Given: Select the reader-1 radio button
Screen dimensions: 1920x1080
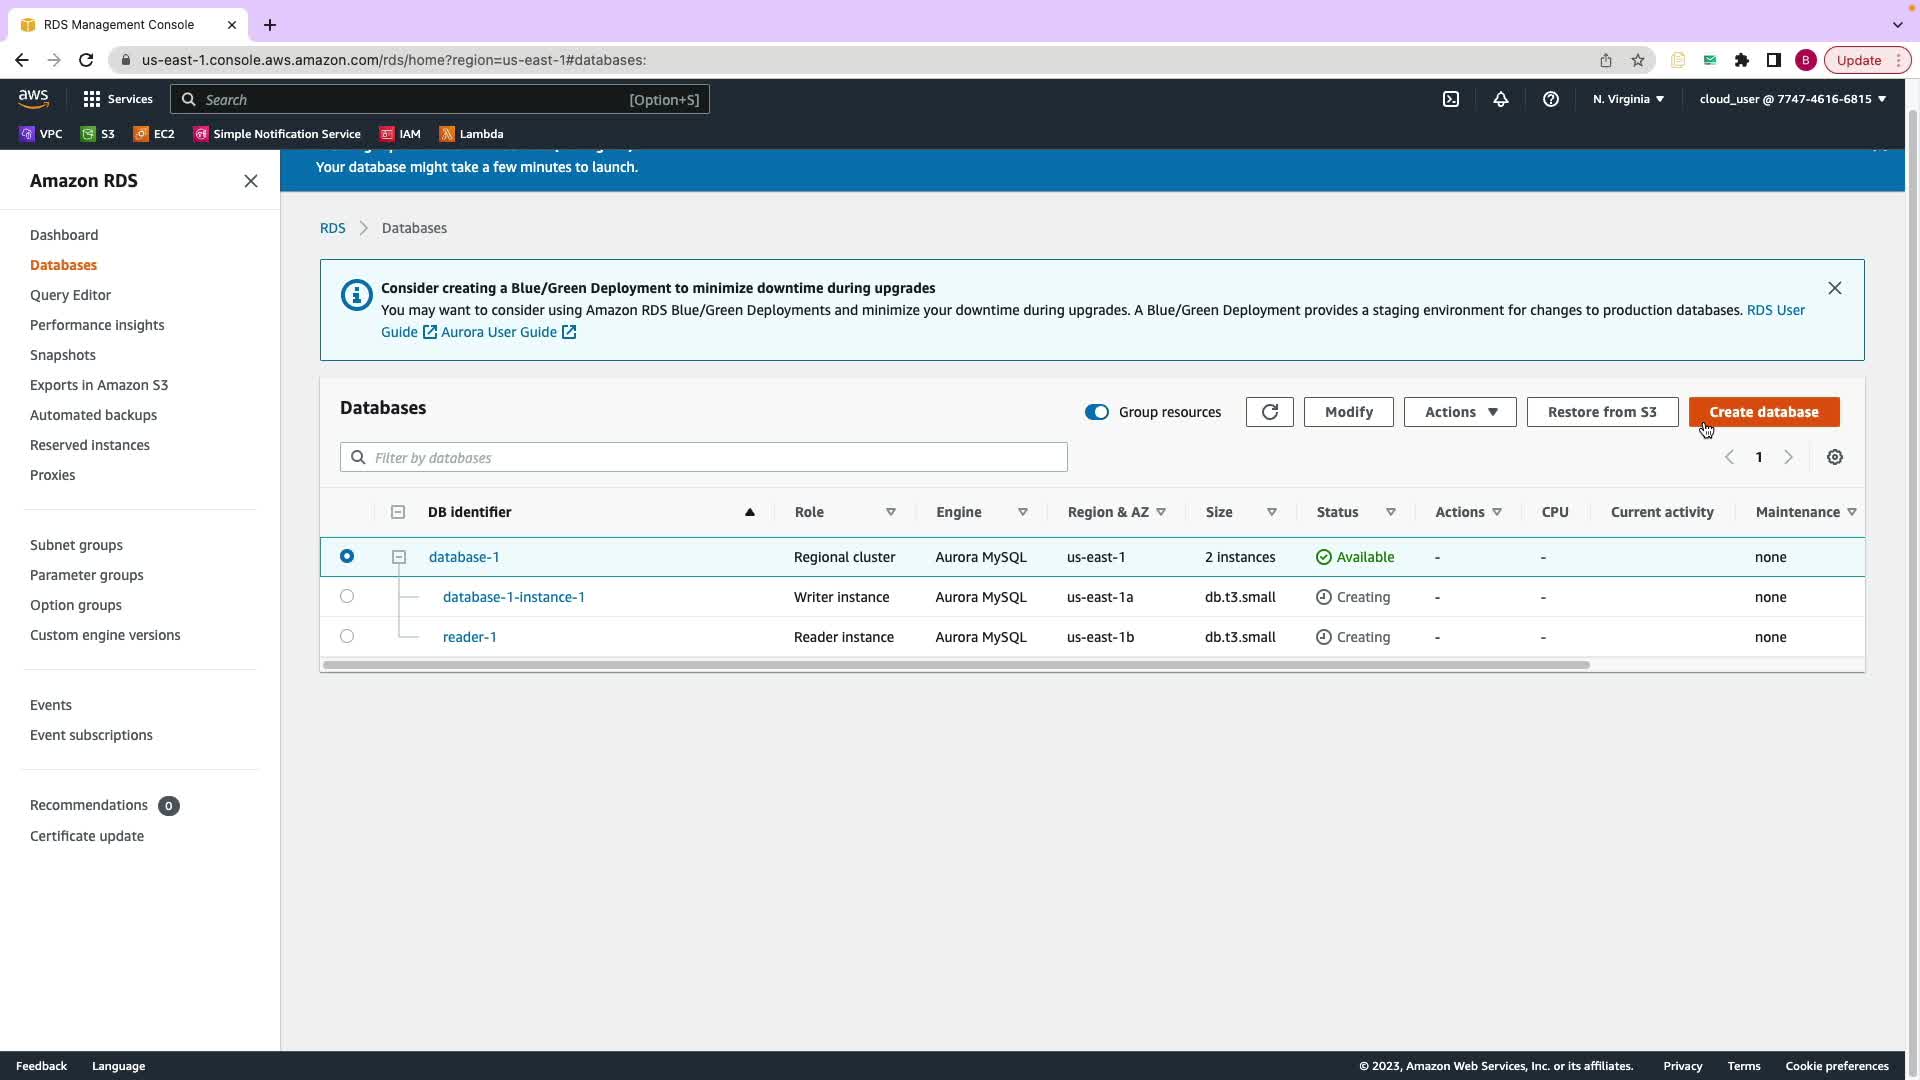Looking at the screenshot, I should click(347, 636).
